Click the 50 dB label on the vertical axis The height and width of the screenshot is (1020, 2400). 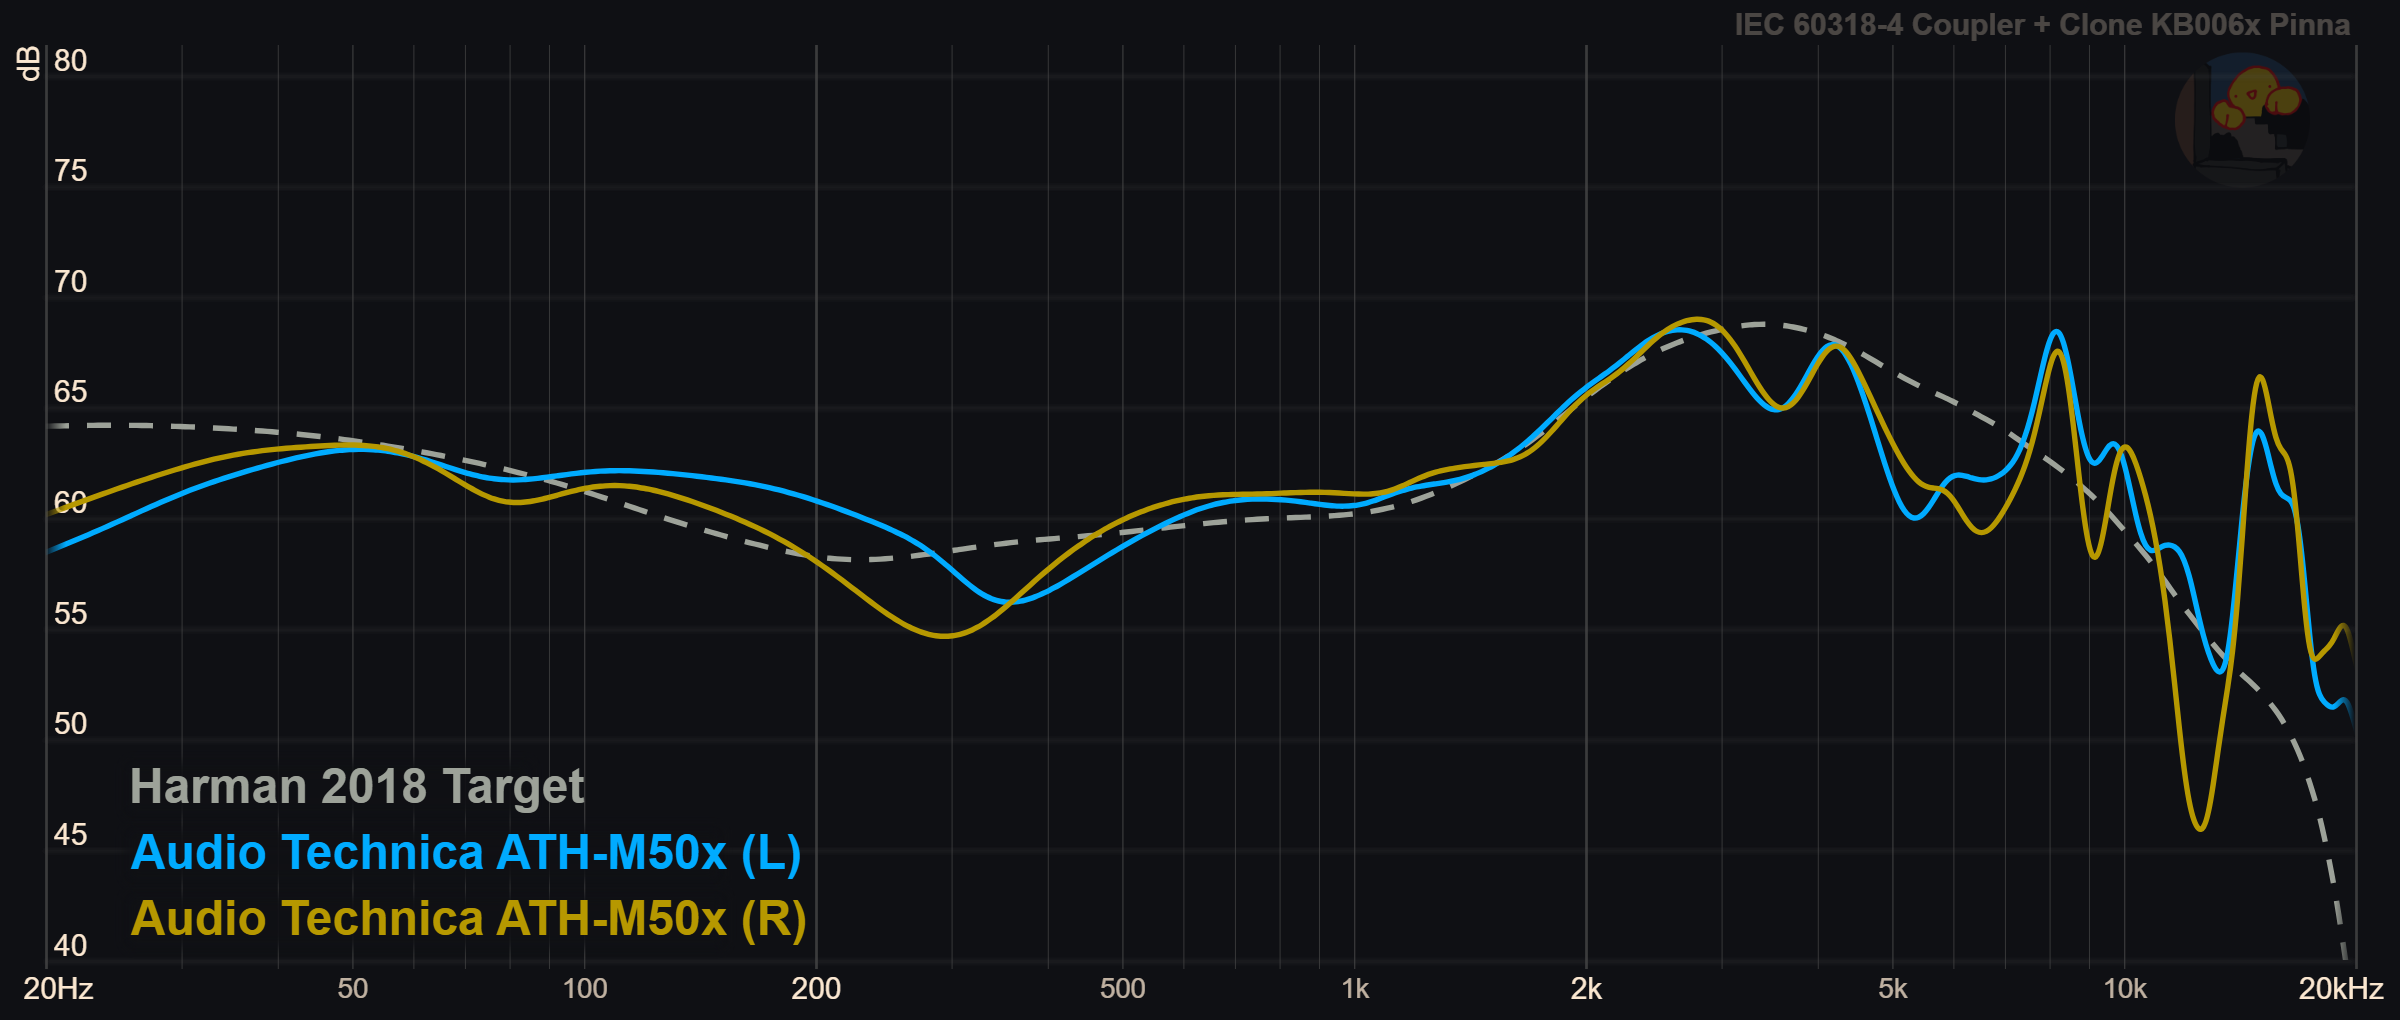[x=70, y=724]
